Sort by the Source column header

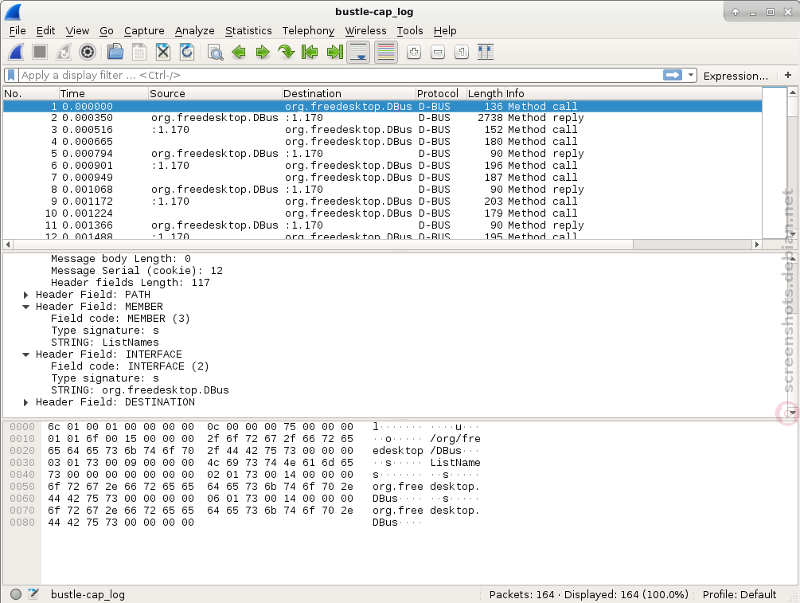215,93
